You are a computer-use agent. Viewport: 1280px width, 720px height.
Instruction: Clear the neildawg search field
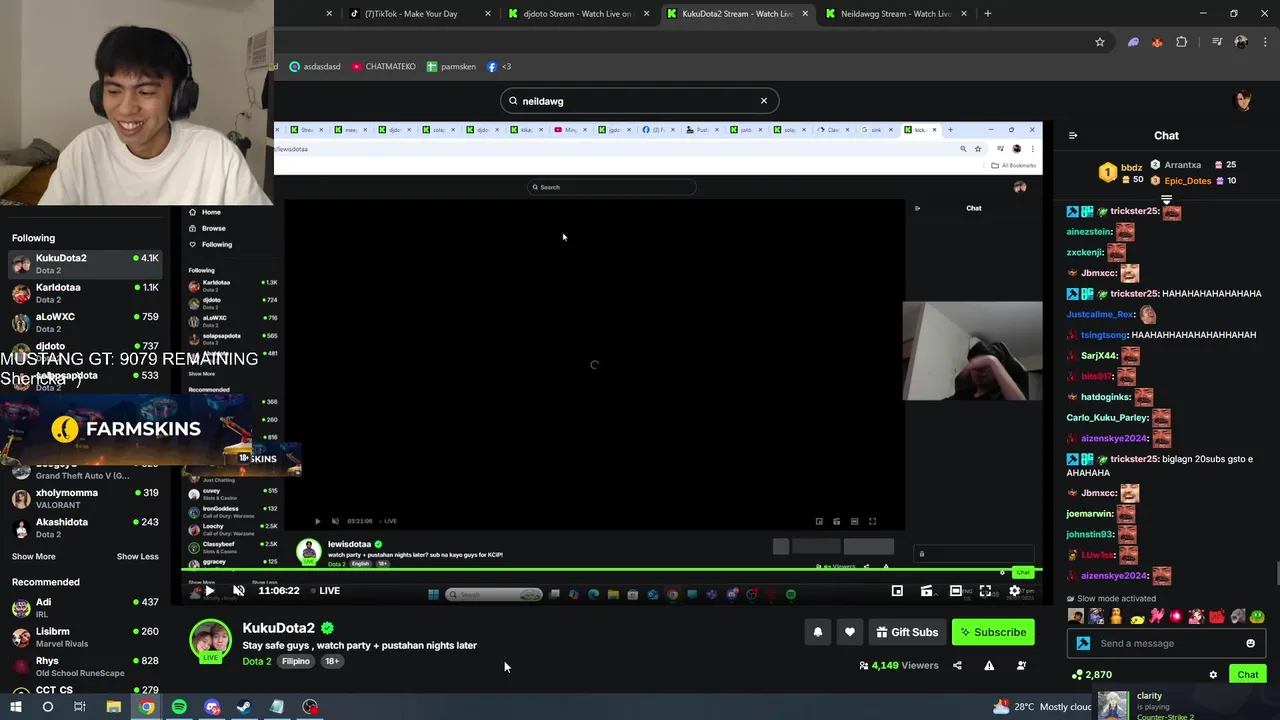pos(764,101)
